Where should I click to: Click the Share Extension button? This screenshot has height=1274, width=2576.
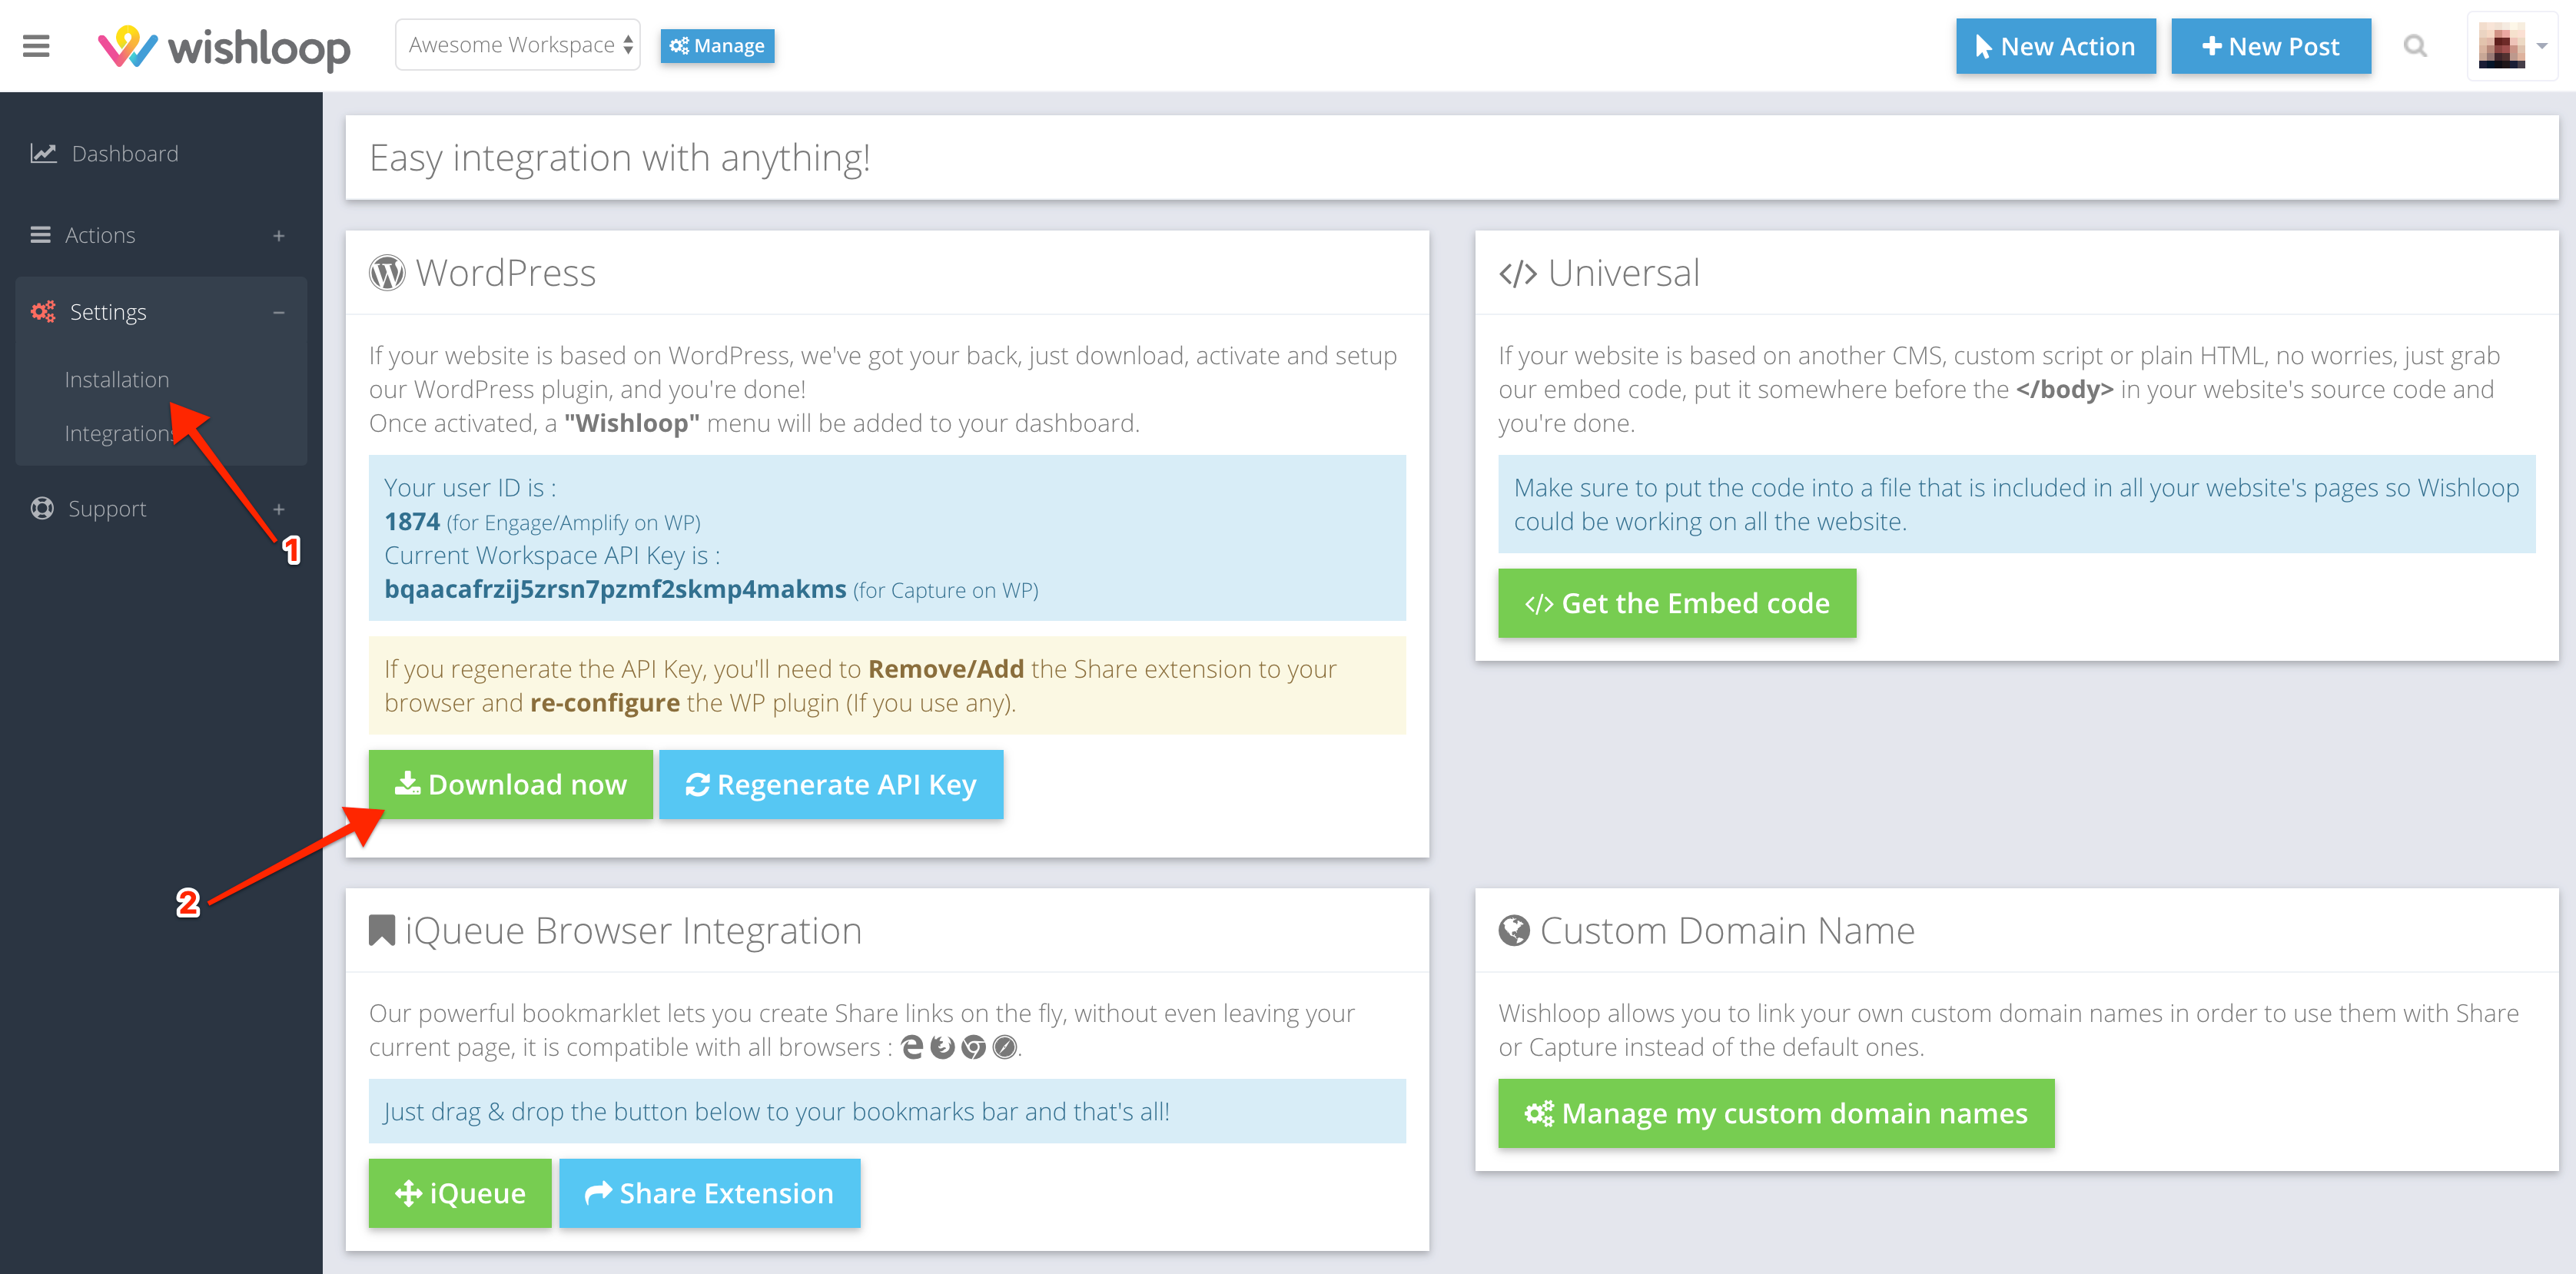click(x=710, y=1193)
